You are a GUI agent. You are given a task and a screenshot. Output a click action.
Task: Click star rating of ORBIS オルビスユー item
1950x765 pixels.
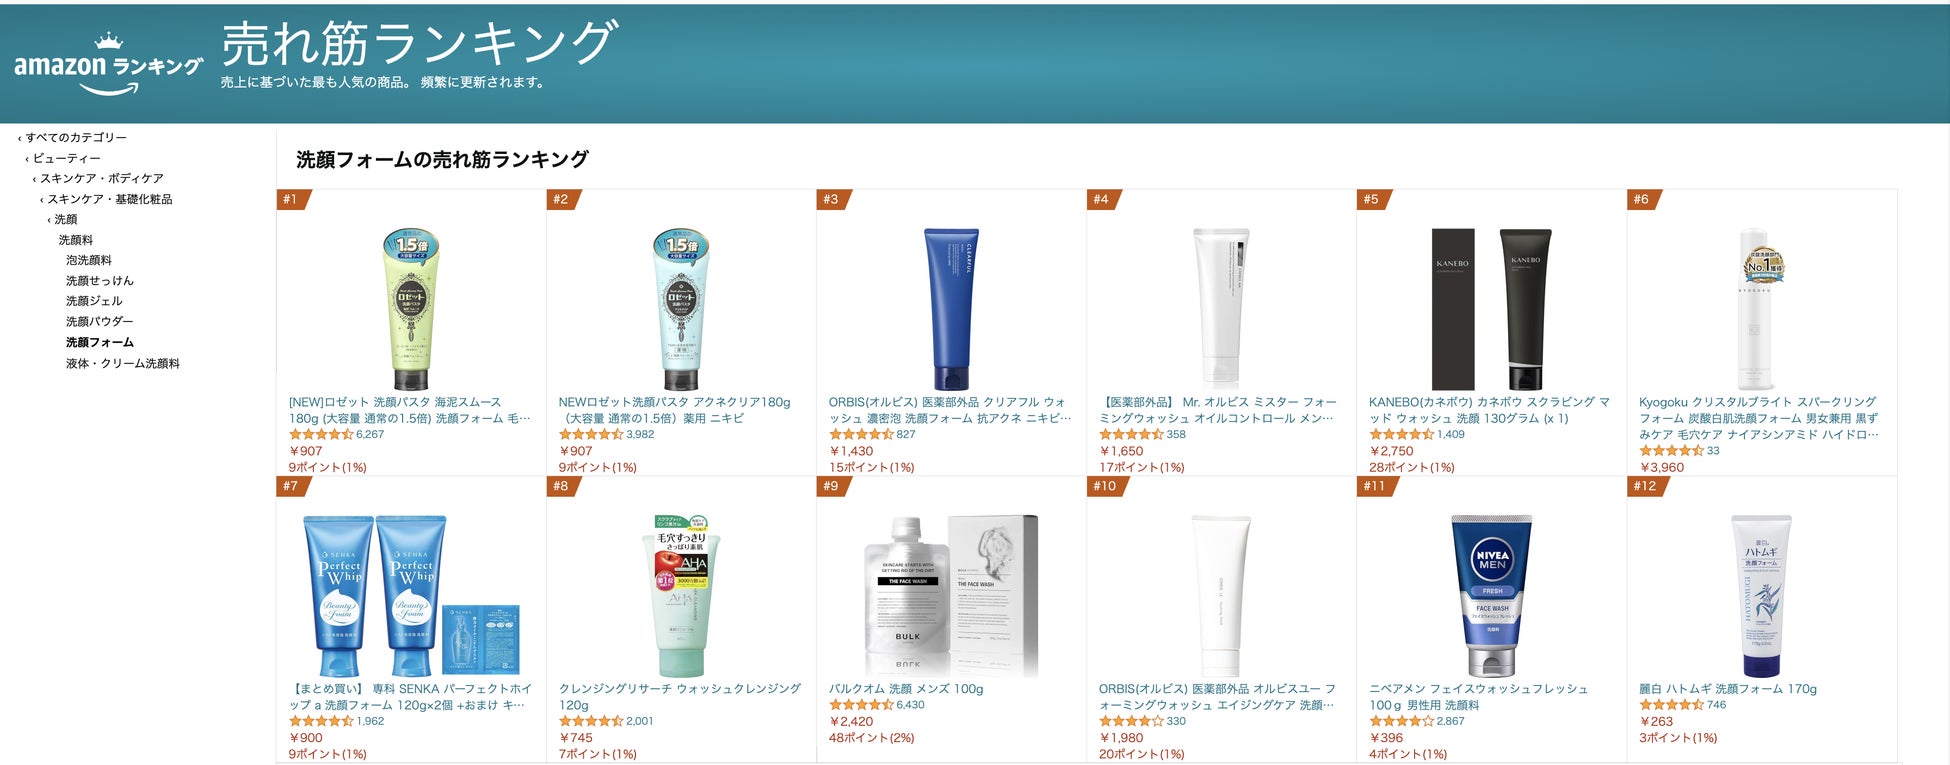(1131, 721)
